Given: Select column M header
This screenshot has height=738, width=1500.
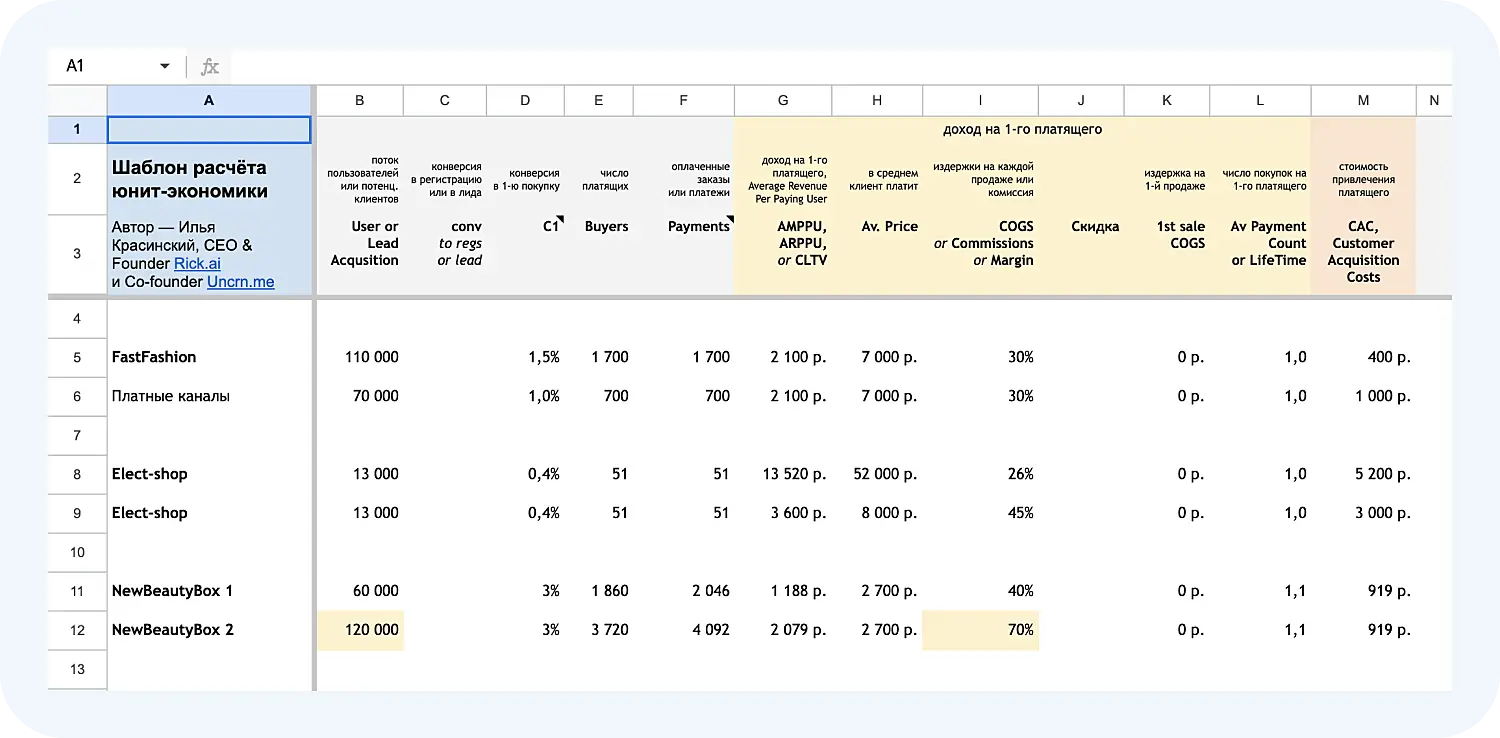Looking at the screenshot, I should (x=1363, y=100).
